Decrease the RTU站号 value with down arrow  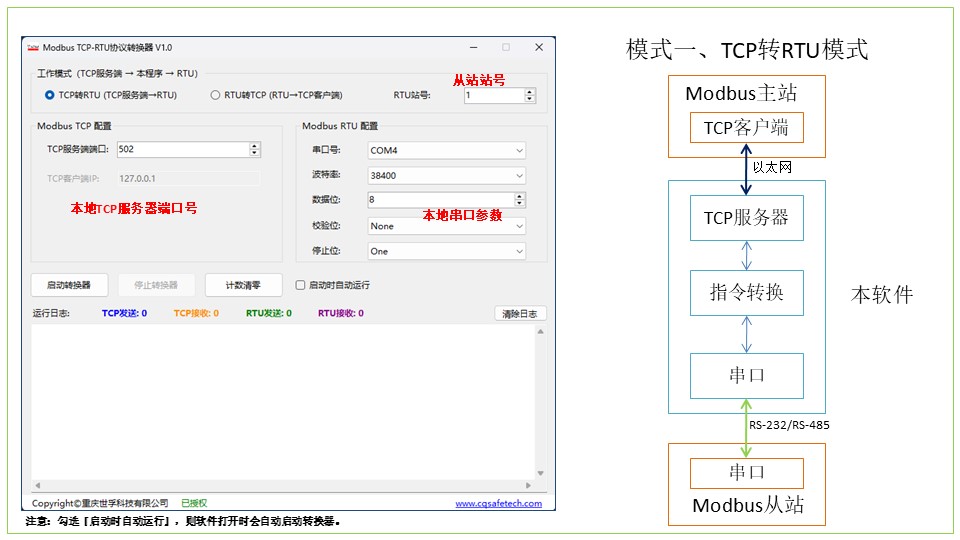point(530,99)
